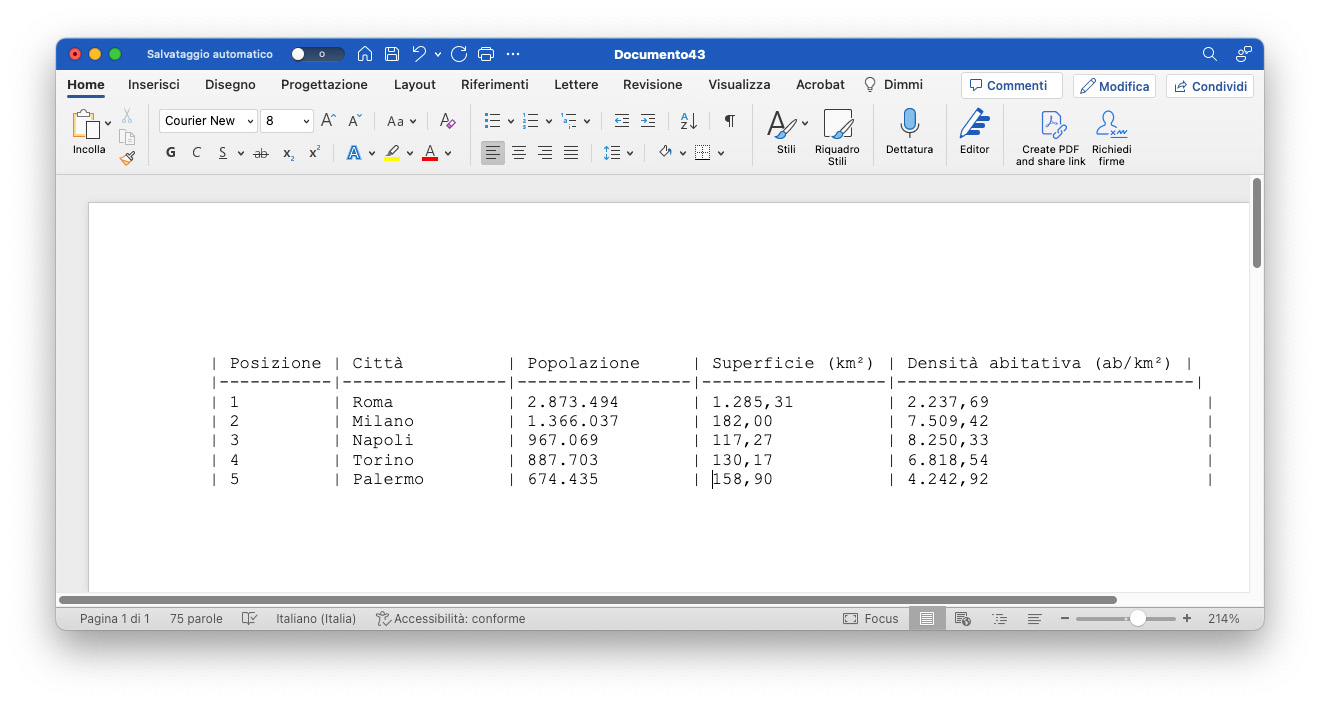Viewport: 1320px width, 704px height.
Task: Open the Courier New font dropdown
Action: [x=208, y=121]
